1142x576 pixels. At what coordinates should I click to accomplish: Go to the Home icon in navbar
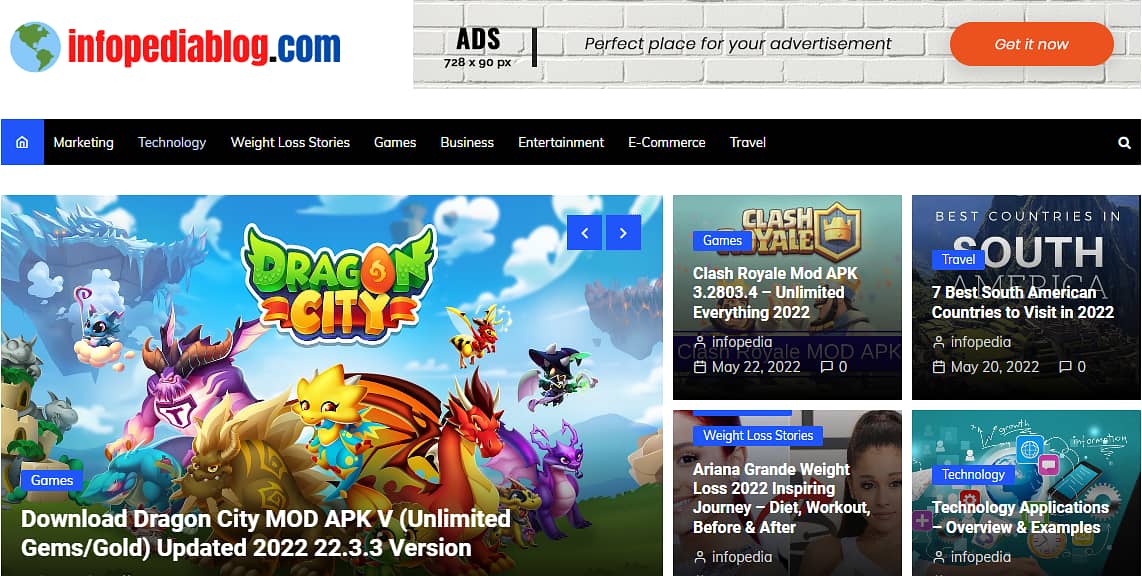point(22,142)
